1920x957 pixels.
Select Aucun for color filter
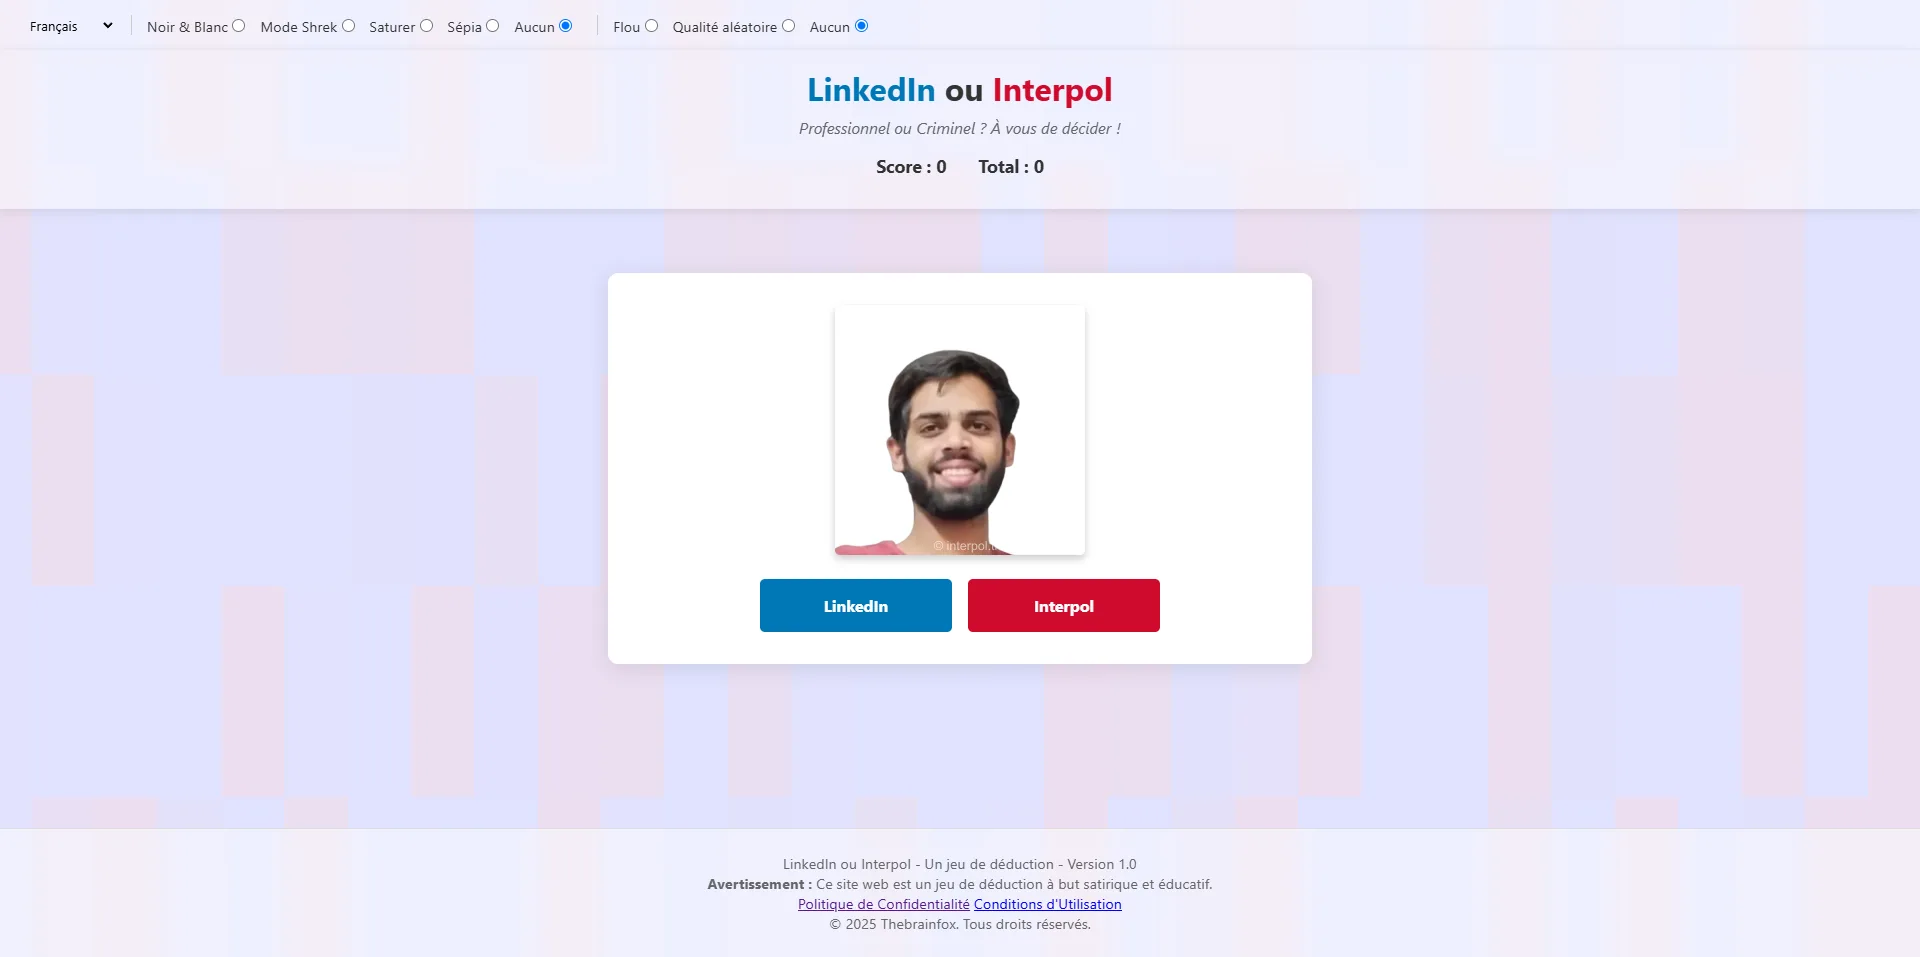[565, 26]
